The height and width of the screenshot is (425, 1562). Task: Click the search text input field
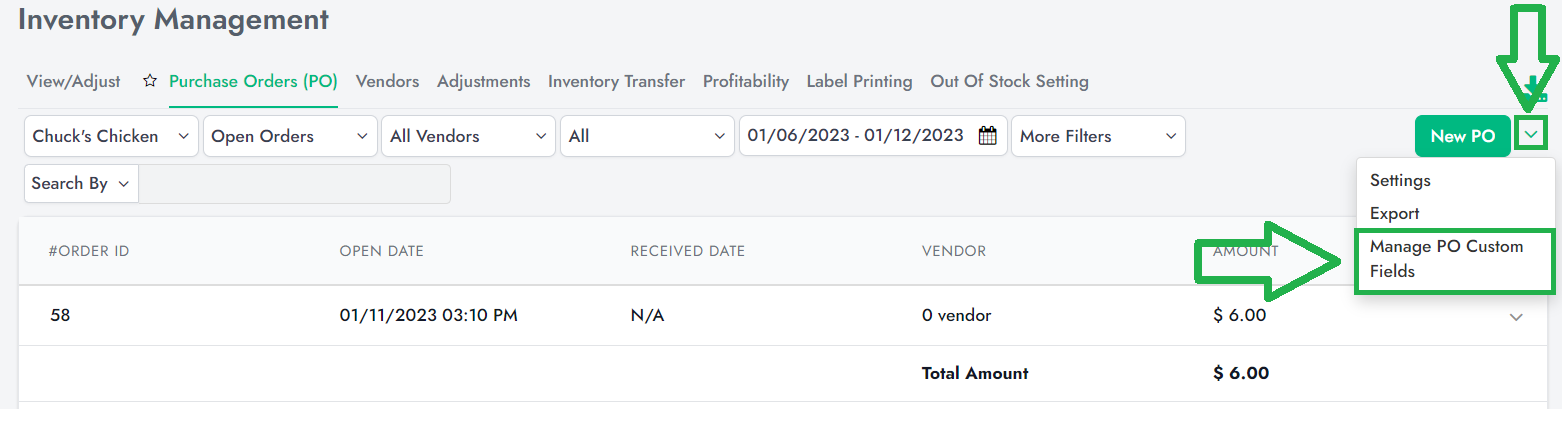[295, 184]
